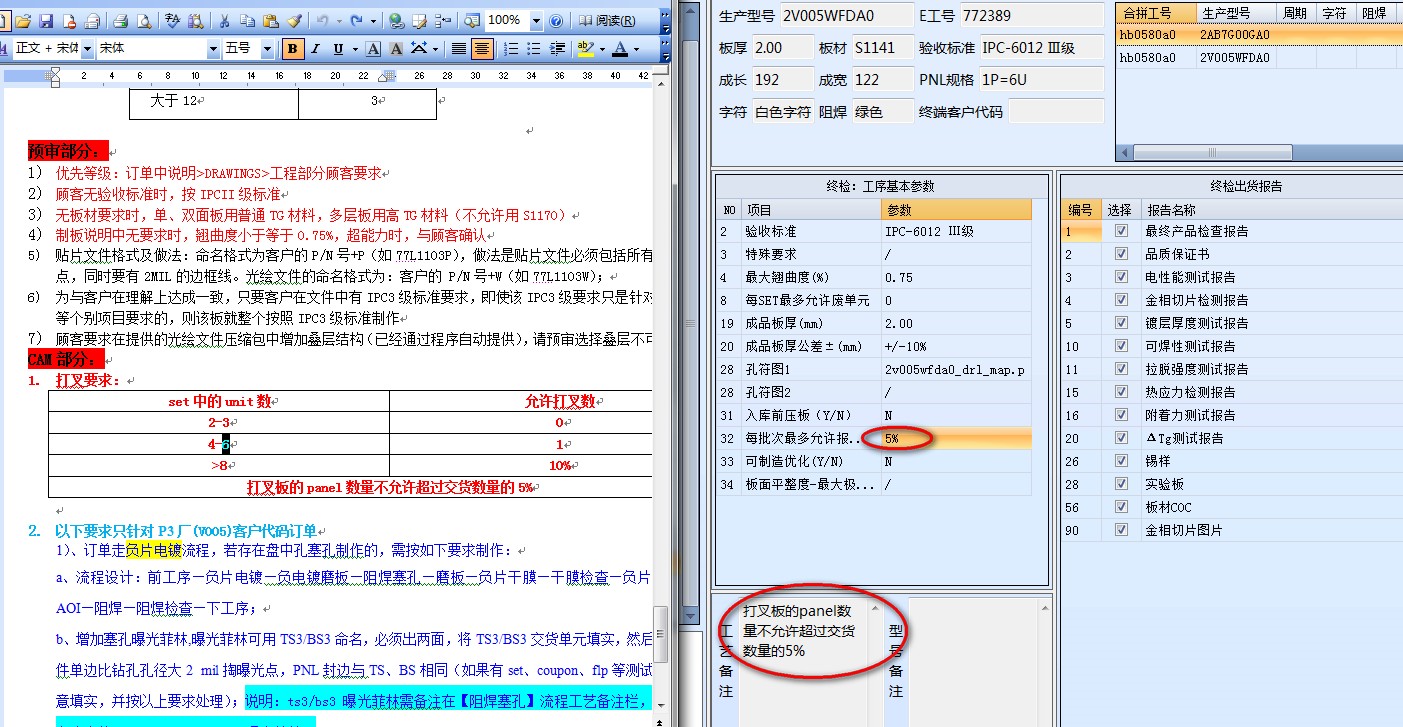Click the Print icon in Word toolbar
1403x727 pixels.
click(120, 20)
